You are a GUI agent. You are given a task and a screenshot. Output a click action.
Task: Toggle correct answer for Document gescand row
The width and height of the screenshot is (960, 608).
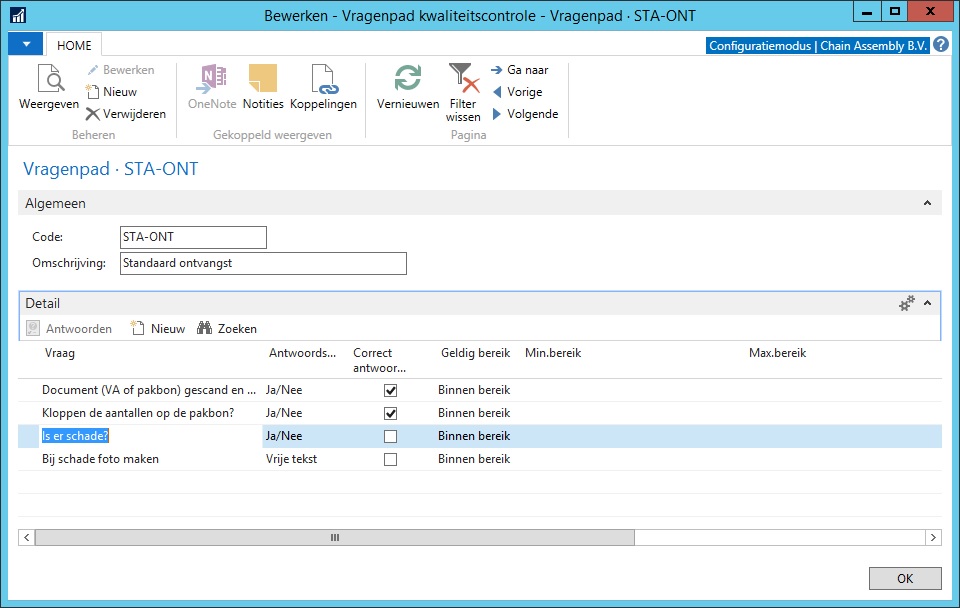(x=390, y=390)
